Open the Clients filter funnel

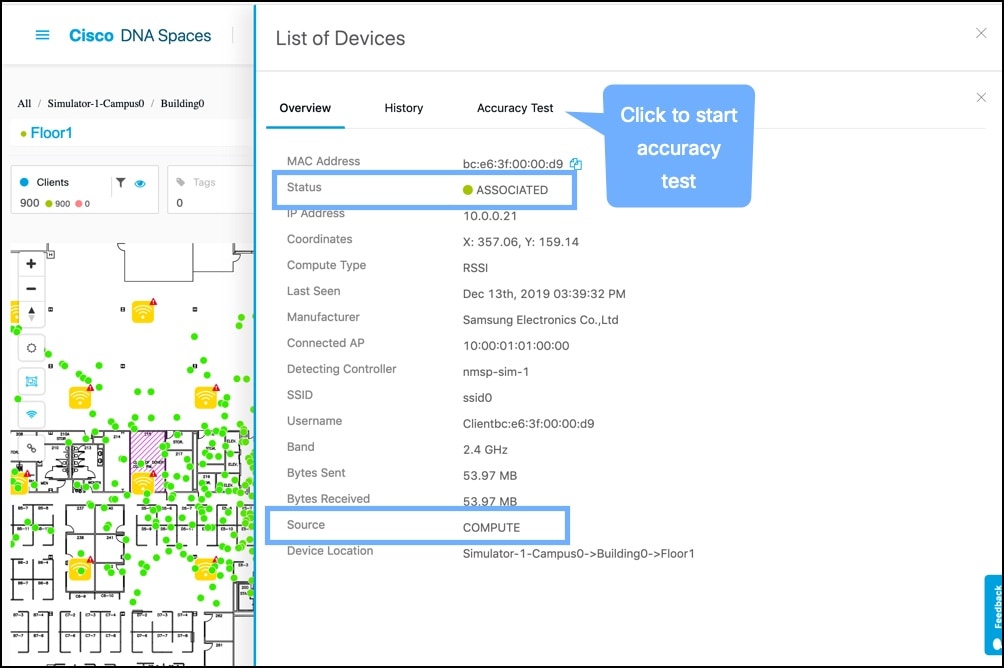point(122,183)
